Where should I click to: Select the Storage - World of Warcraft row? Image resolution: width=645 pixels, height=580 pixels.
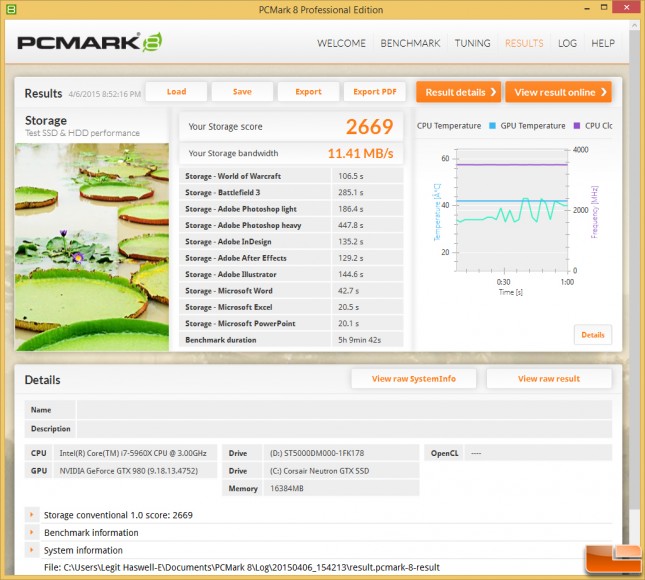(x=291, y=176)
